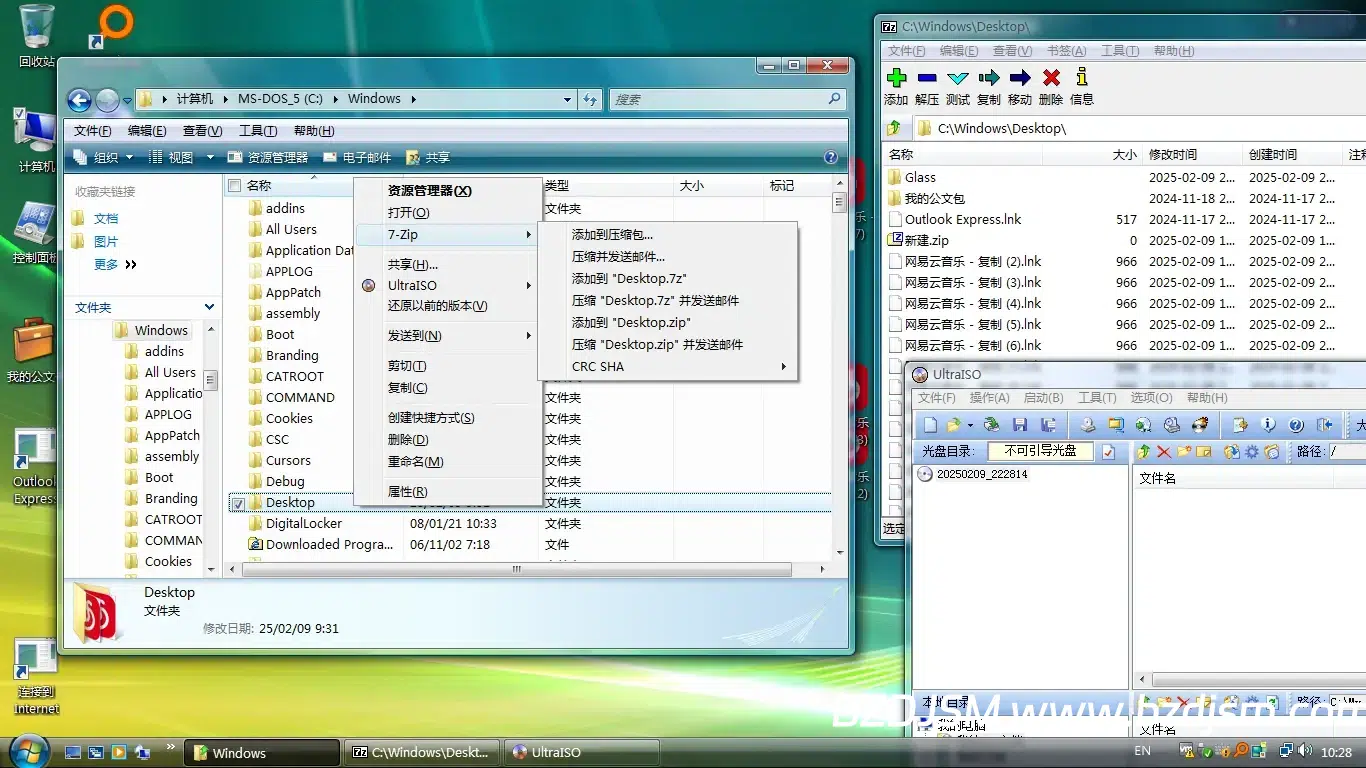
Task: Switch to the UltraISO taskbar button
Action: [x=583, y=752]
